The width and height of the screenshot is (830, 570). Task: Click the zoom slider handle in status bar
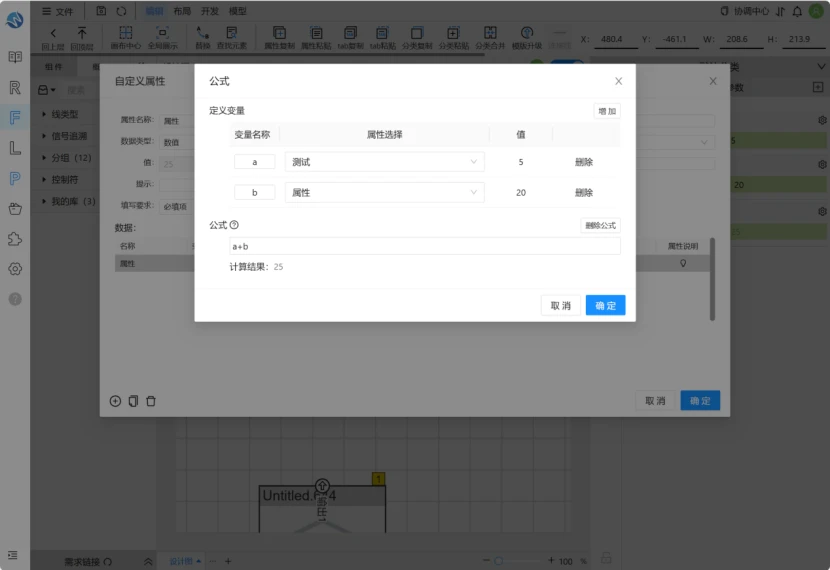pyautogui.click(x=498, y=561)
